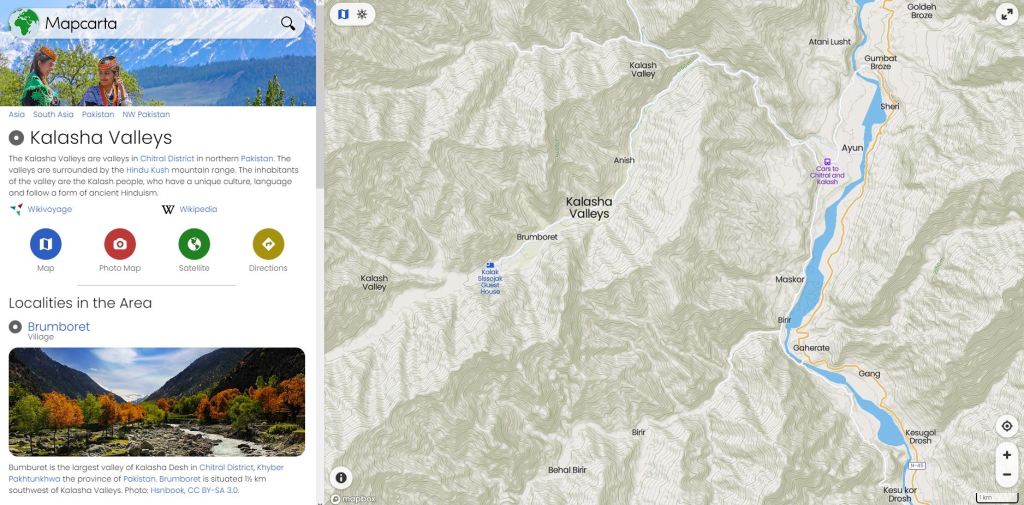1024x505 pixels.
Task: Open the NW Pakistan breadcrumb
Action: [146, 114]
